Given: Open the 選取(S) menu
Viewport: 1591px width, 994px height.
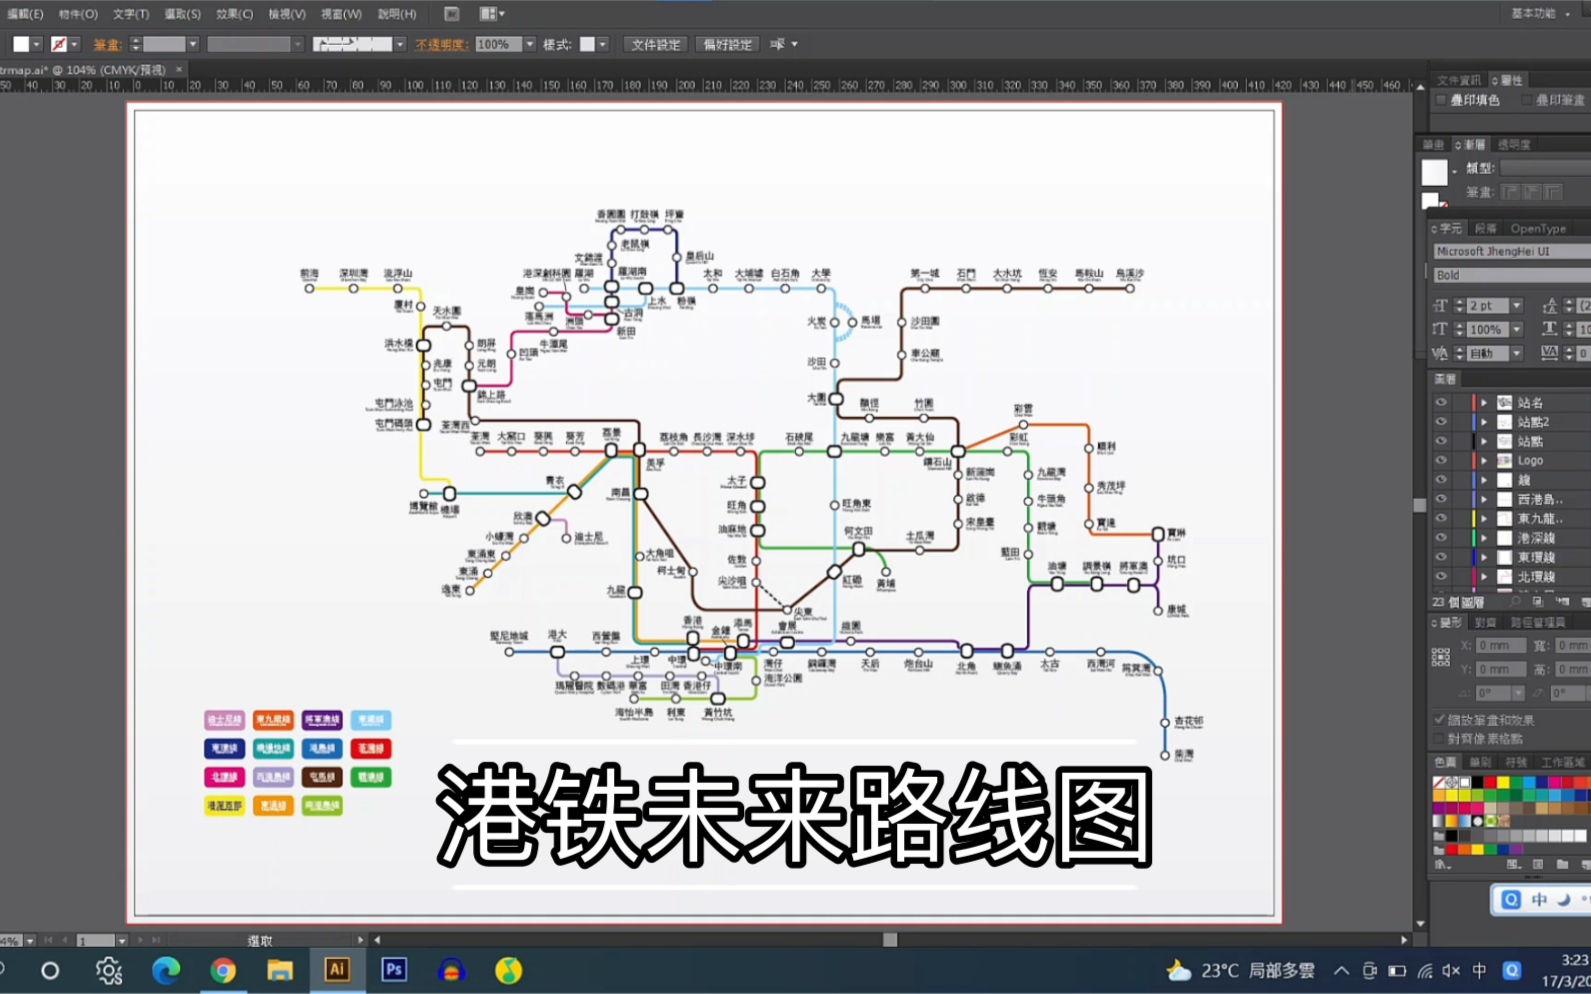Looking at the screenshot, I should 183,14.
